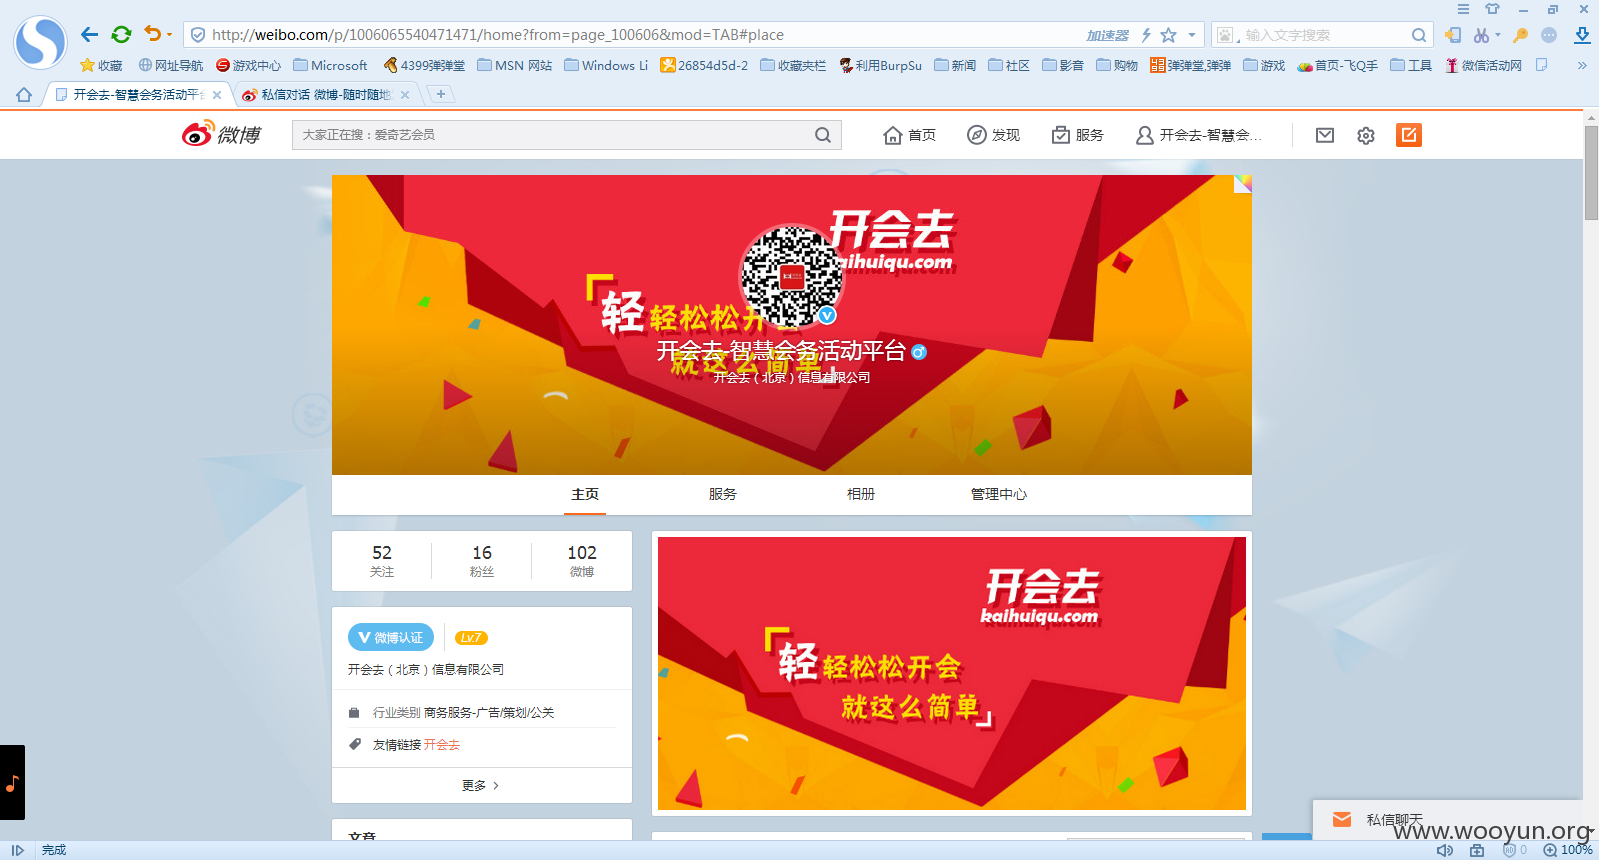Click the Weibo search field 大家正在搜
Viewport: 1599px width, 860px height.
click(553, 135)
